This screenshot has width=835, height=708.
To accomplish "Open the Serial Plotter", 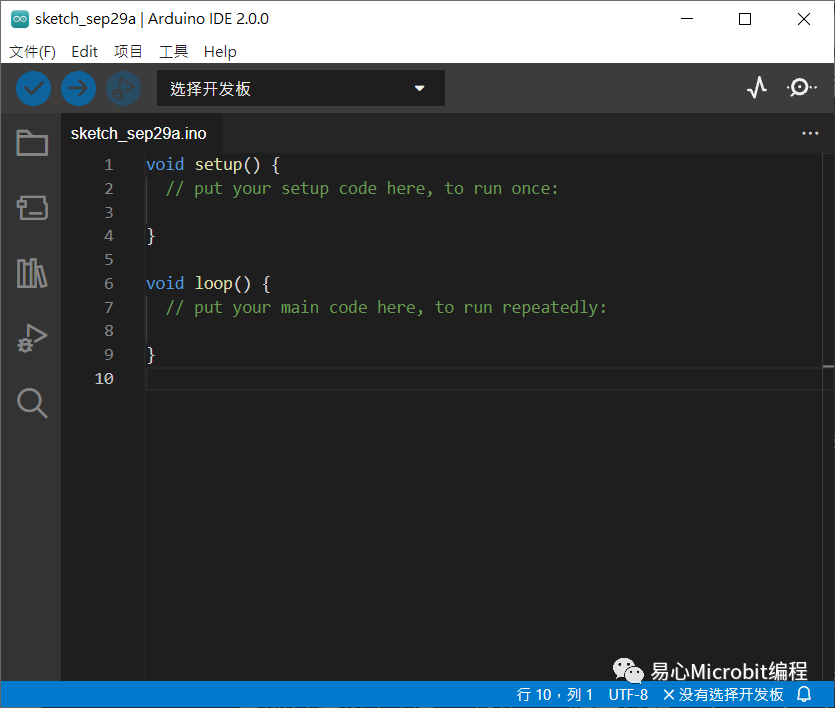I will (756, 87).
